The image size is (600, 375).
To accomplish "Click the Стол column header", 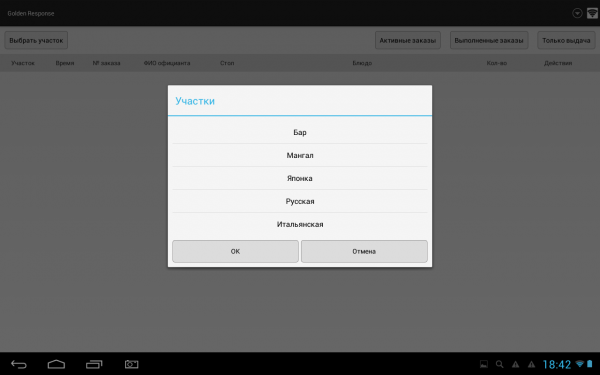I will tap(227, 63).
